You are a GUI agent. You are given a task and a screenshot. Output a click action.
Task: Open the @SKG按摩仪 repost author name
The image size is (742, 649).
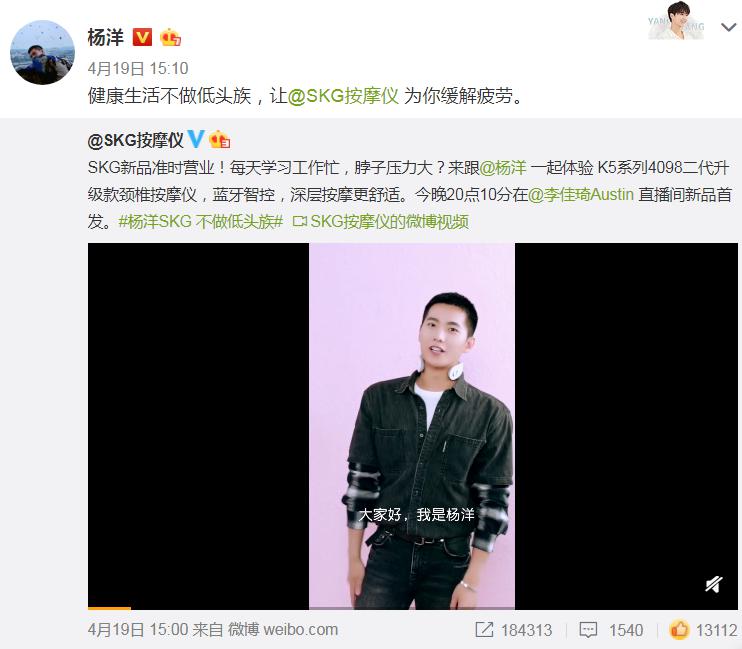(135, 140)
